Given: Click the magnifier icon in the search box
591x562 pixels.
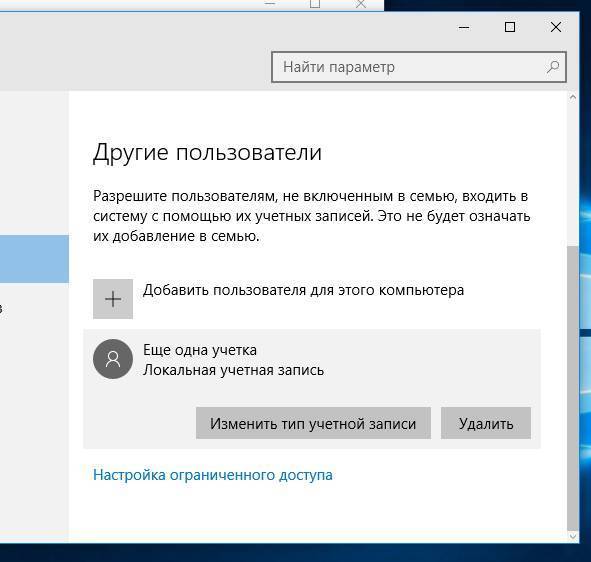Looking at the screenshot, I should 553,67.
